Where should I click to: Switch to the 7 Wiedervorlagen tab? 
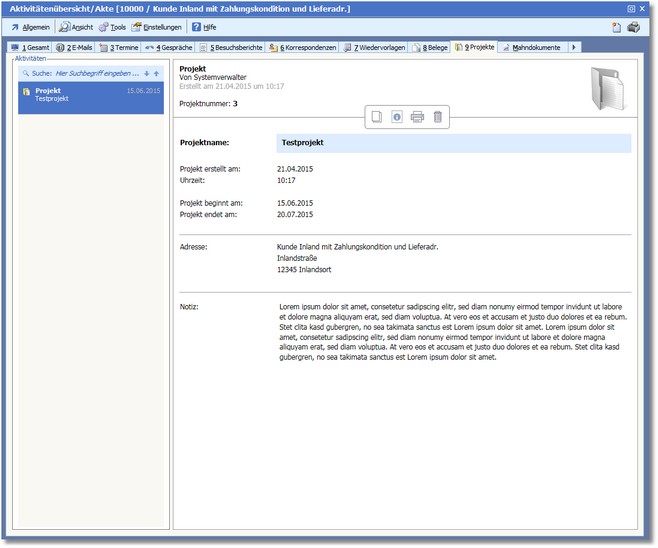pyautogui.click(x=375, y=47)
